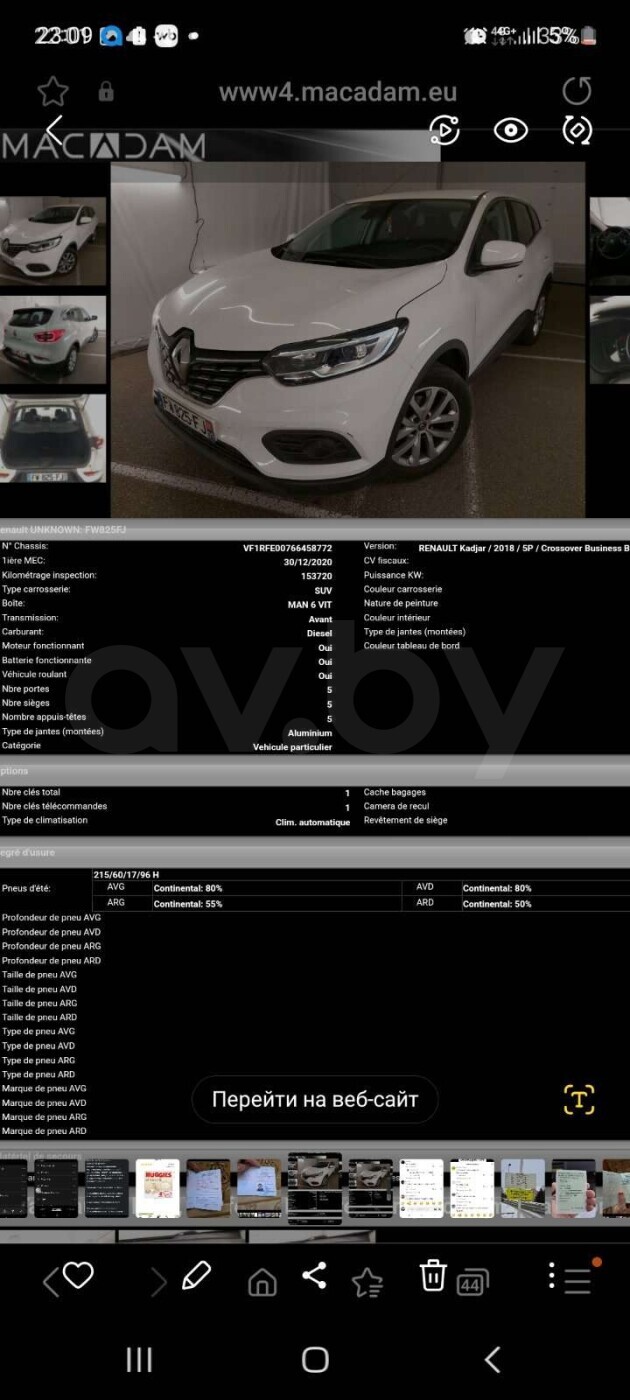This screenshot has width=630, height=1400.
Task: Tap category value Vehicule particulier
Action: [x=292, y=747]
